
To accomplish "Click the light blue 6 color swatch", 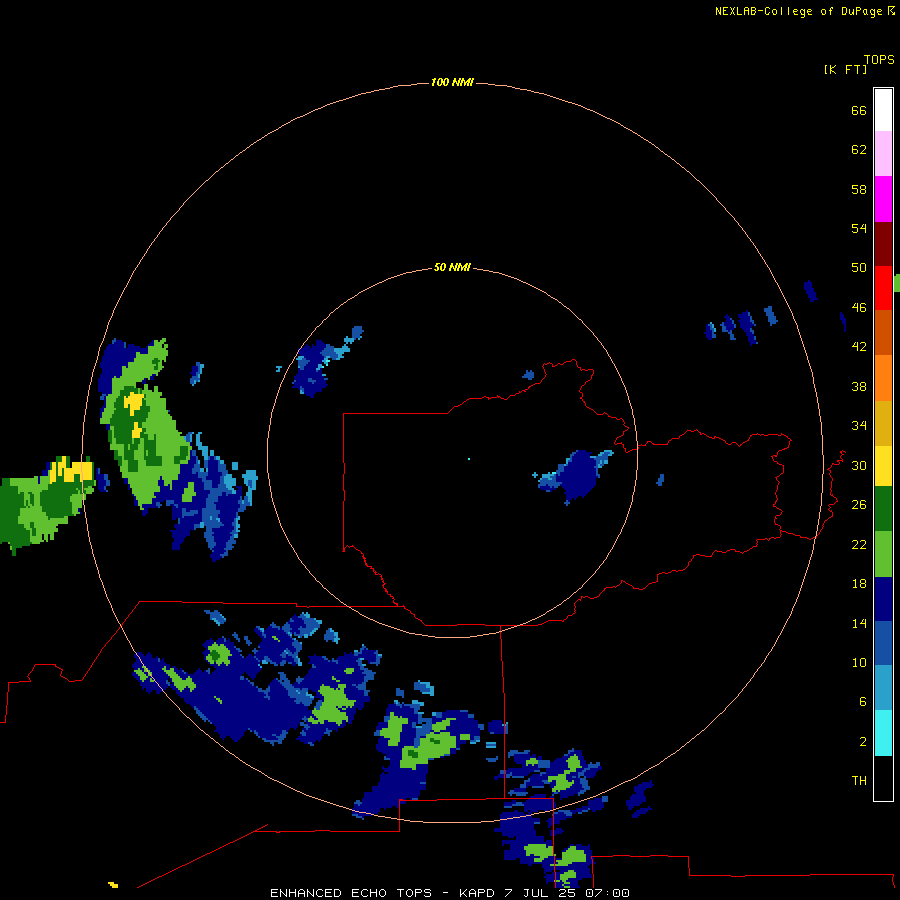I will [883, 688].
